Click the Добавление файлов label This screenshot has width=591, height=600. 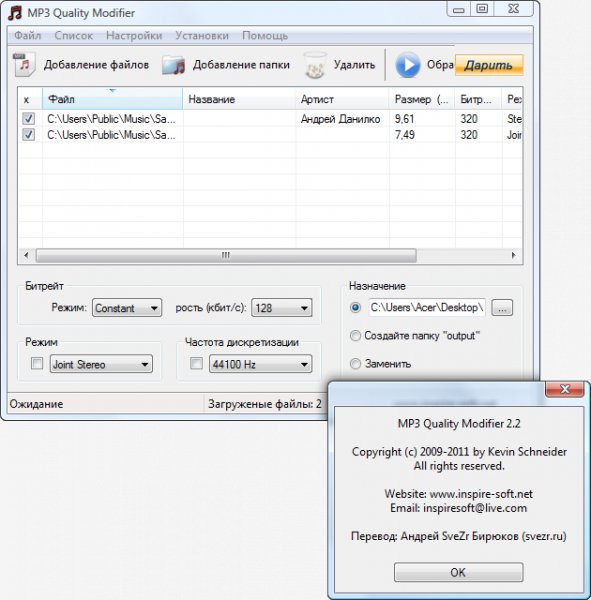(96, 65)
